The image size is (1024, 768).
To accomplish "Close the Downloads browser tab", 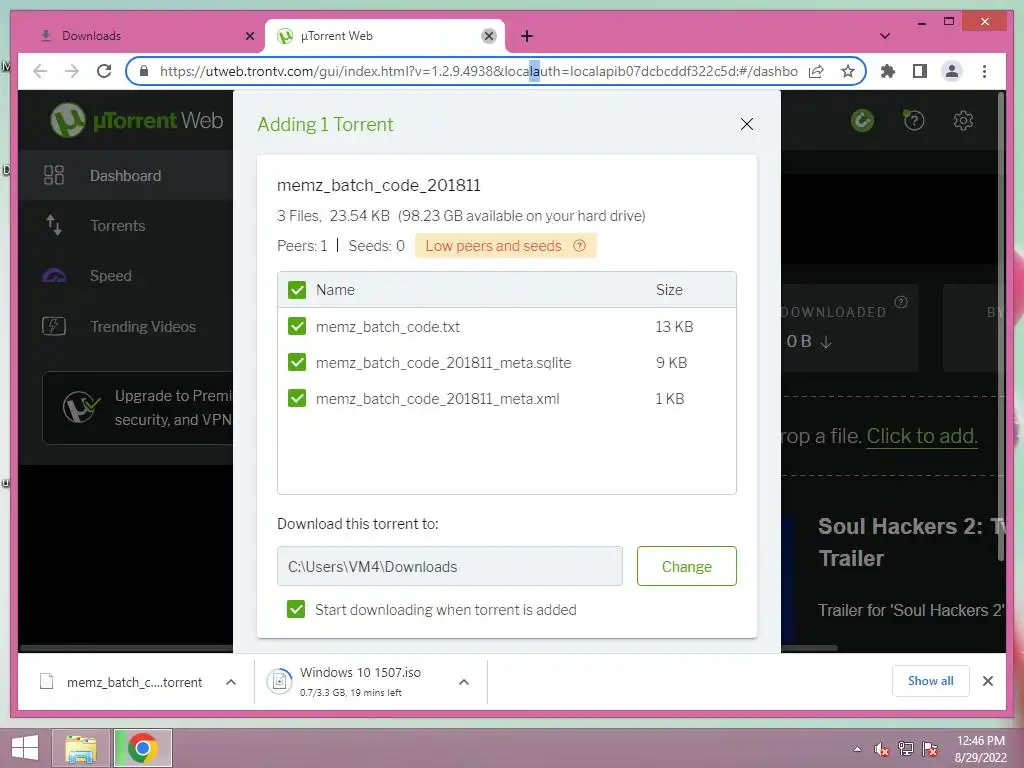I will [249, 36].
